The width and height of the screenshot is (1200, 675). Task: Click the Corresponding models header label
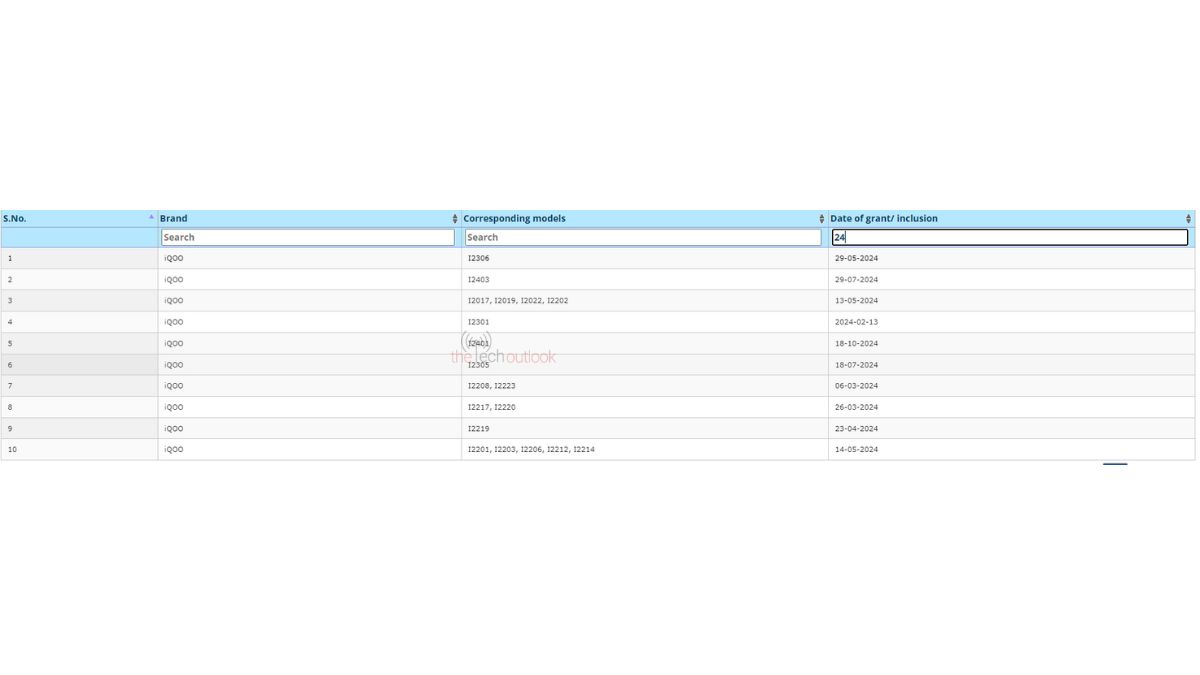(514, 218)
